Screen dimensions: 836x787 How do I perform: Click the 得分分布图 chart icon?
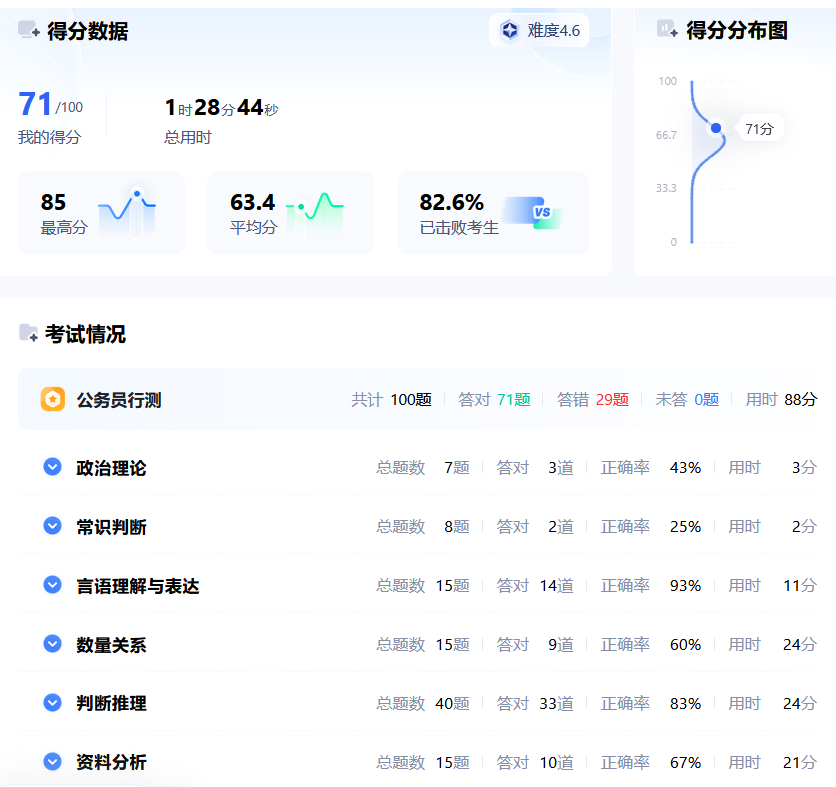[667, 30]
